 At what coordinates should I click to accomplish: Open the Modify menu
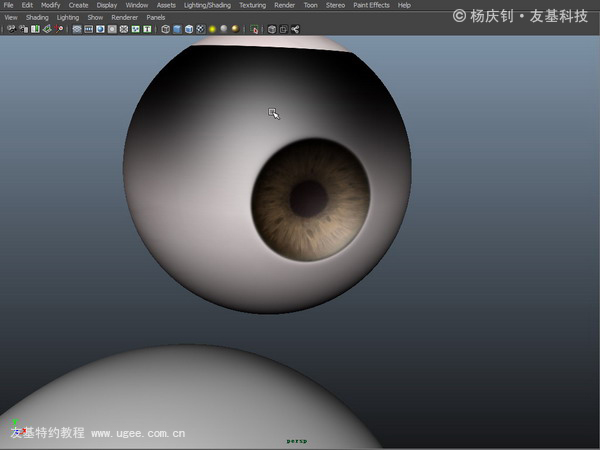click(x=51, y=5)
